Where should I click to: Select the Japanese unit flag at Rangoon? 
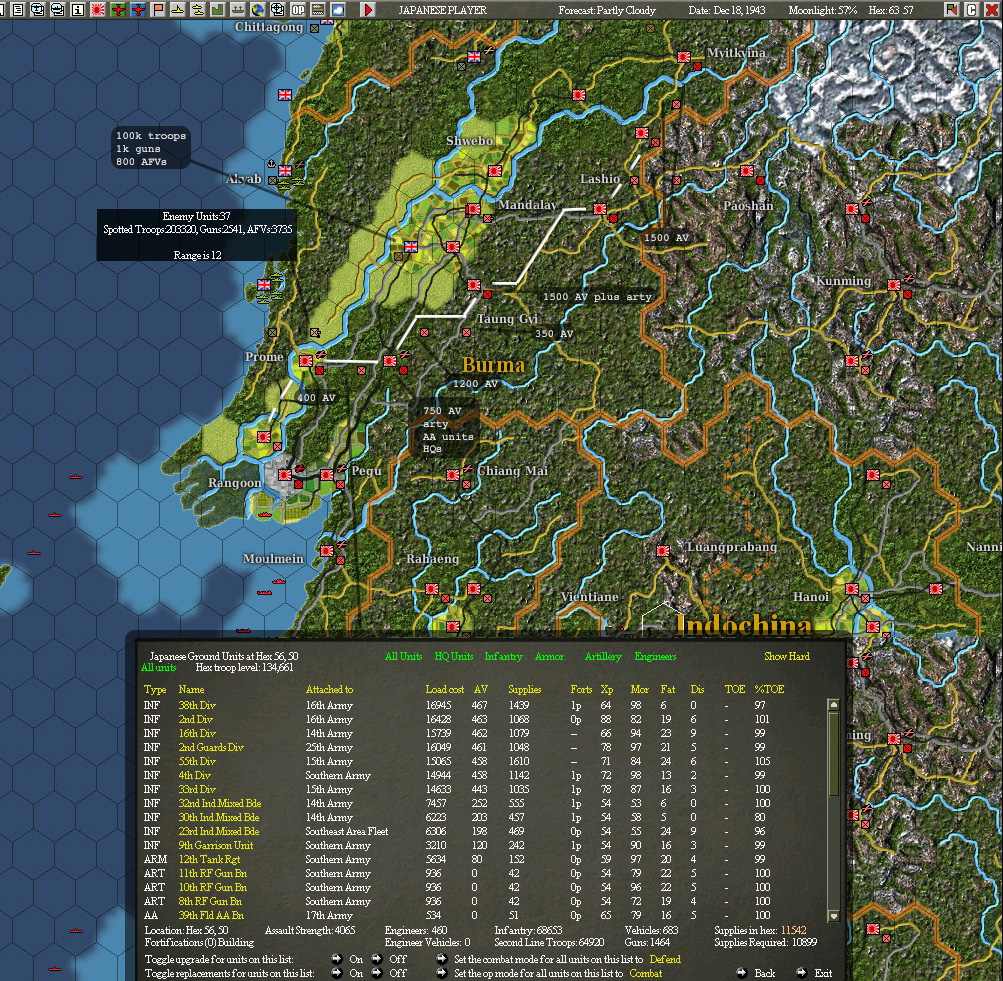tap(285, 475)
